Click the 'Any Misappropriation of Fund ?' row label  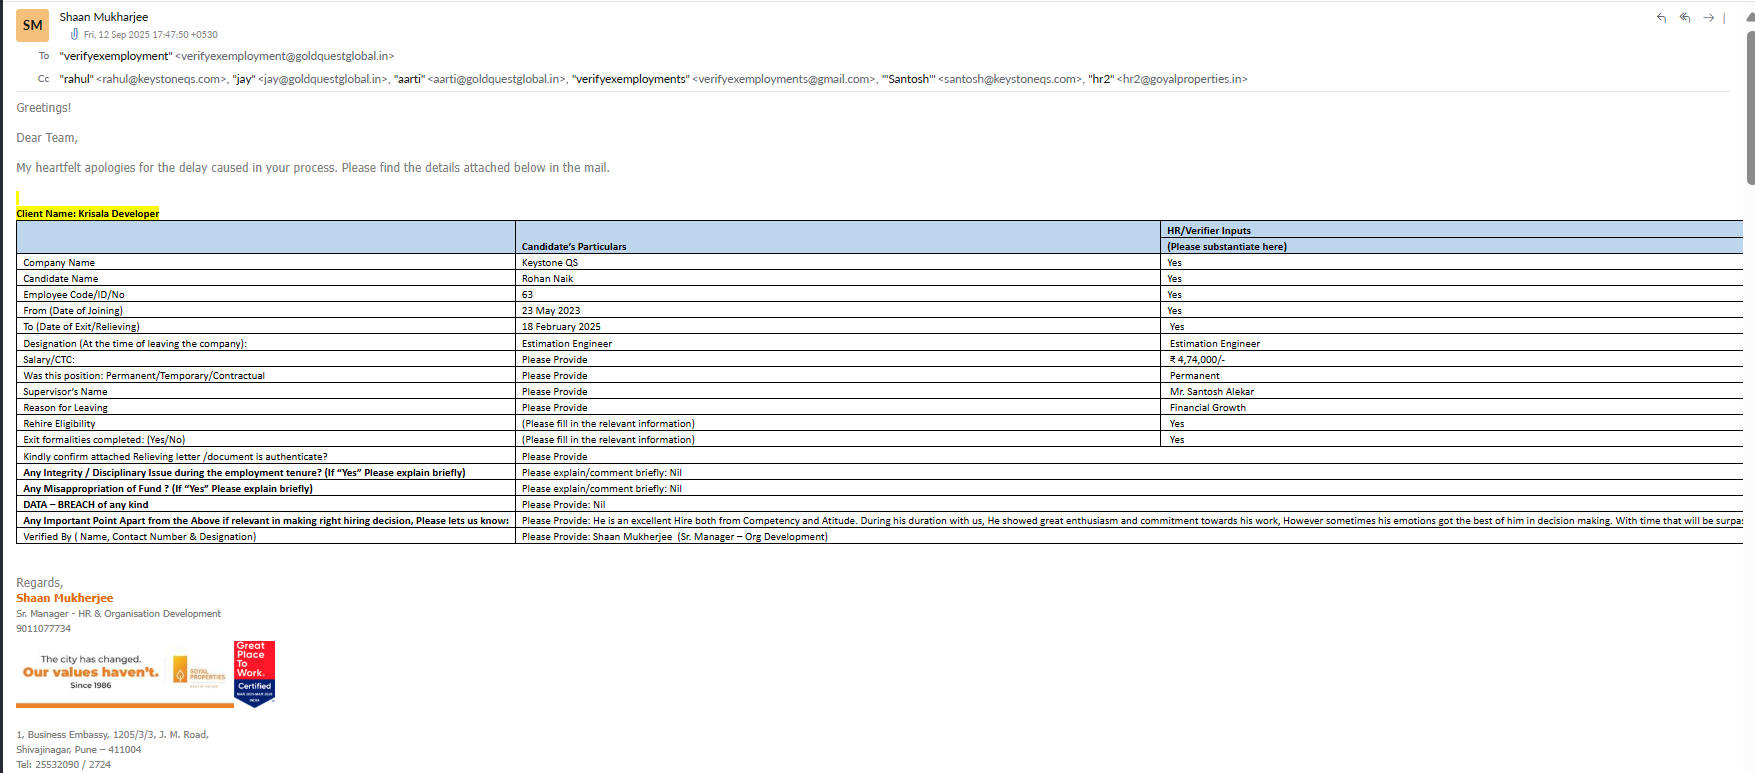(x=168, y=488)
